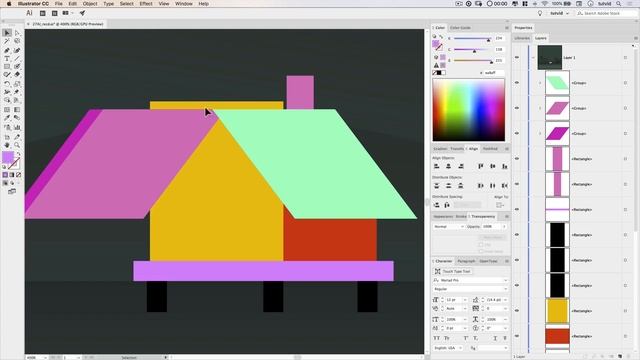Click the Superscript icon in Character panel
Viewport: 640px width, 360px height.
(466, 338)
